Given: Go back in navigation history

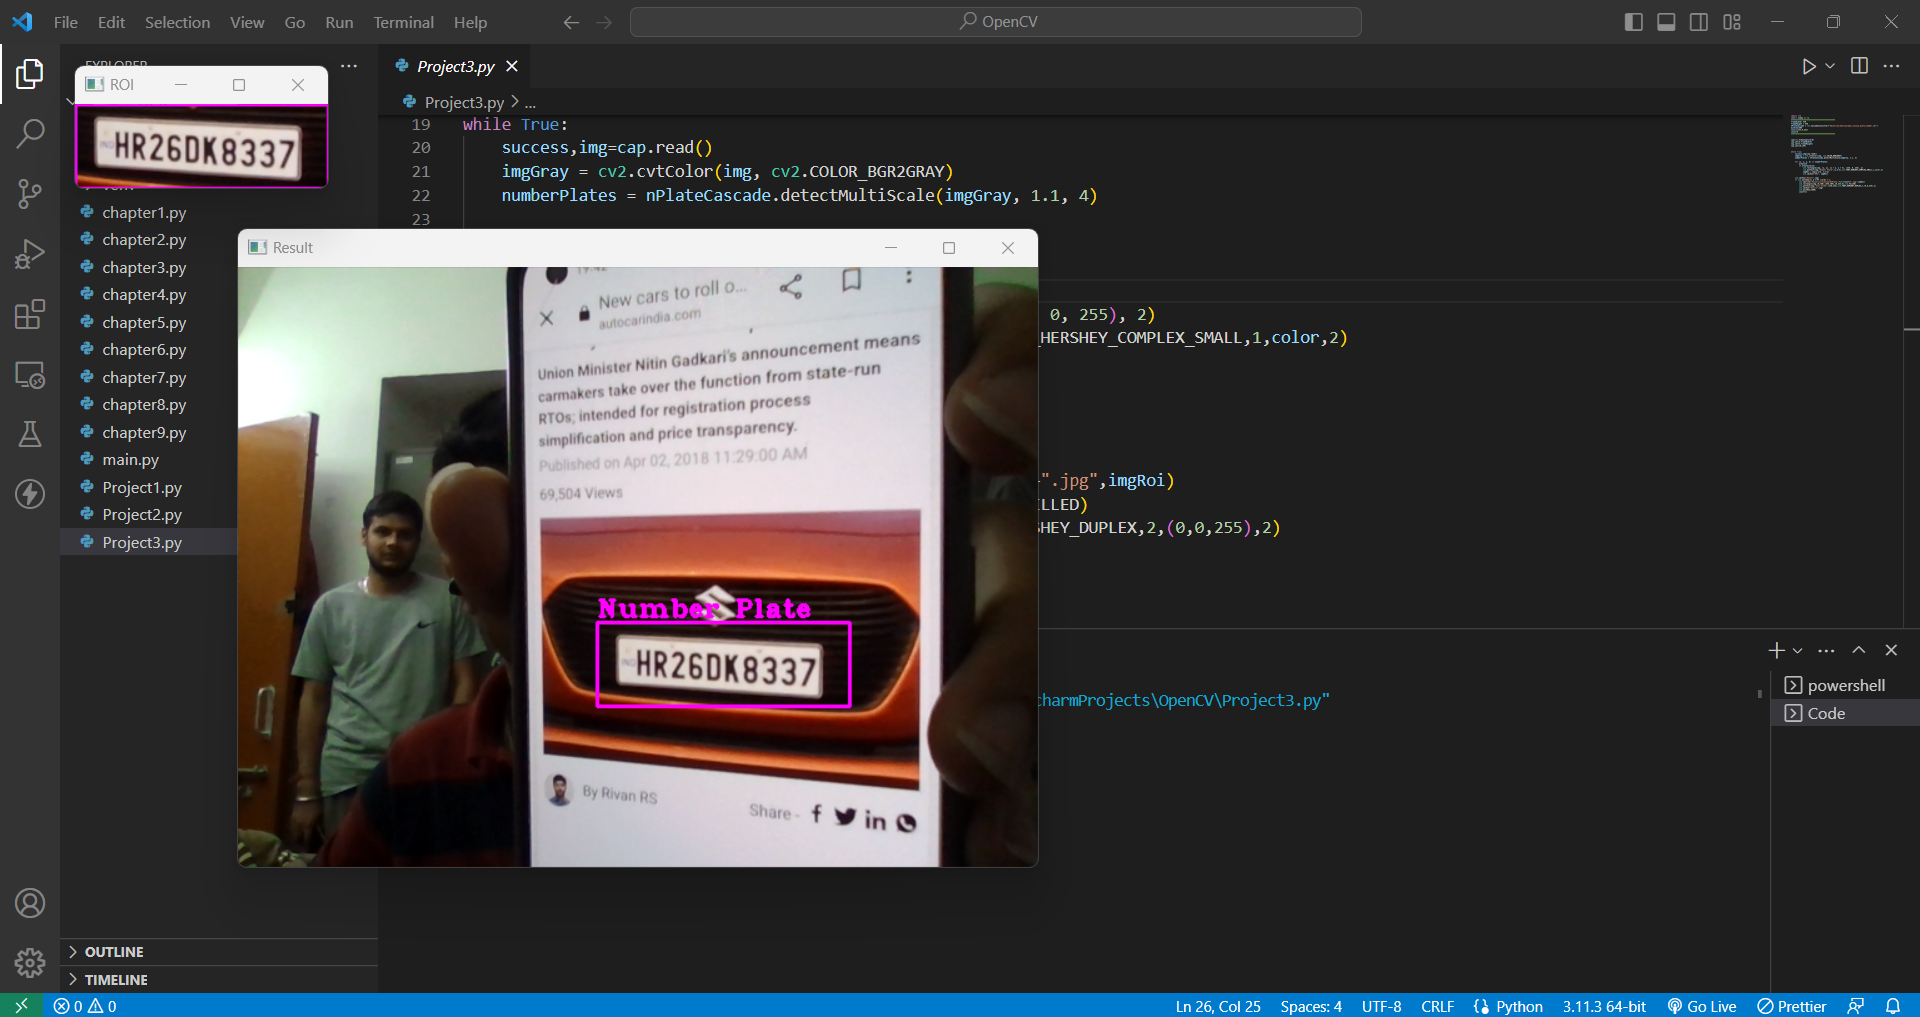Looking at the screenshot, I should pyautogui.click(x=571, y=22).
